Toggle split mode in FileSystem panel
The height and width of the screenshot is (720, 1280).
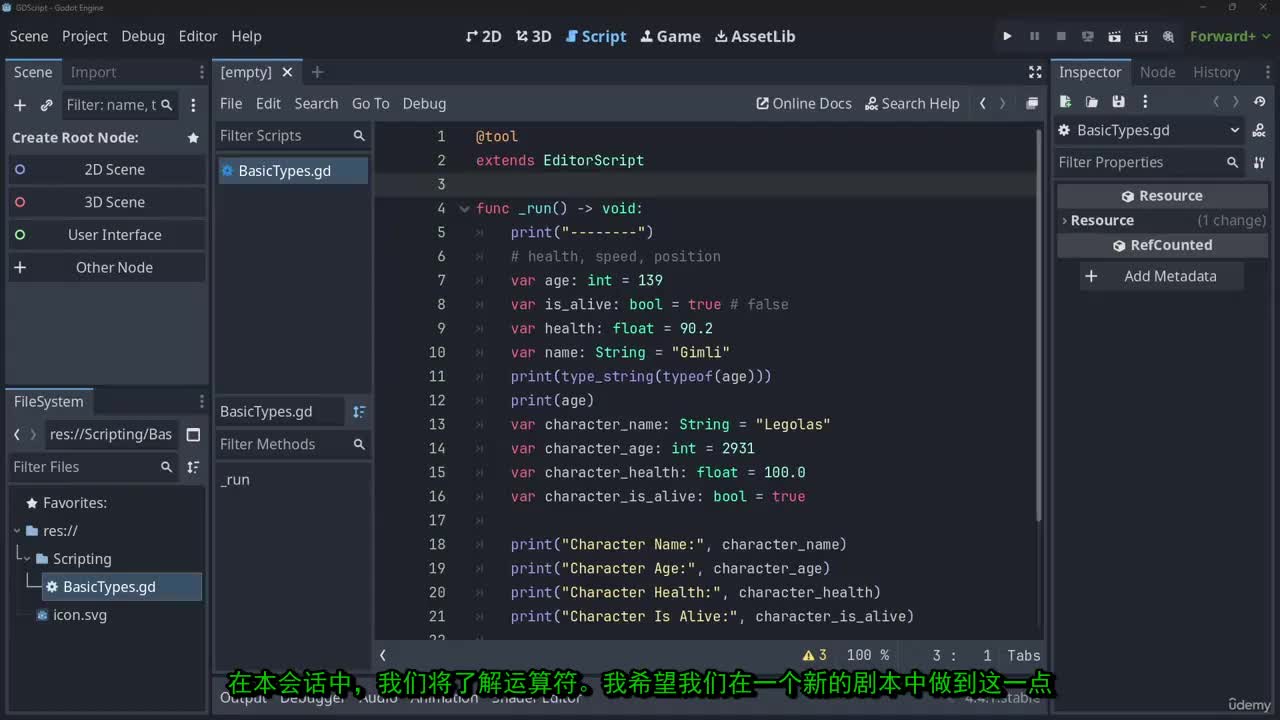pyautogui.click(x=193, y=435)
